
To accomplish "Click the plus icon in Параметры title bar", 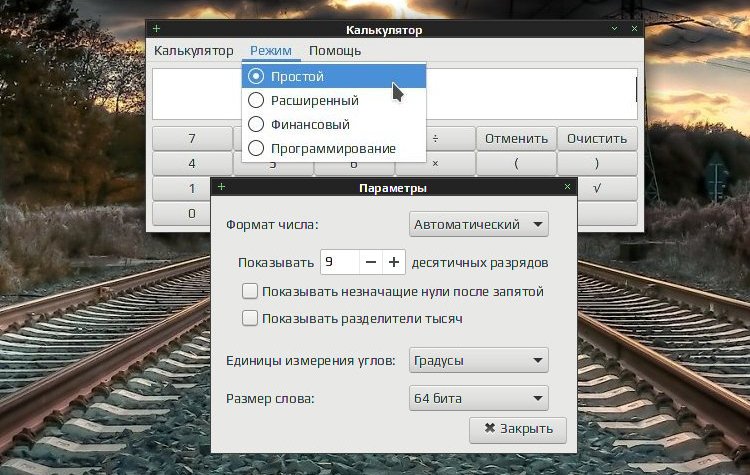I will (x=221, y=187).
